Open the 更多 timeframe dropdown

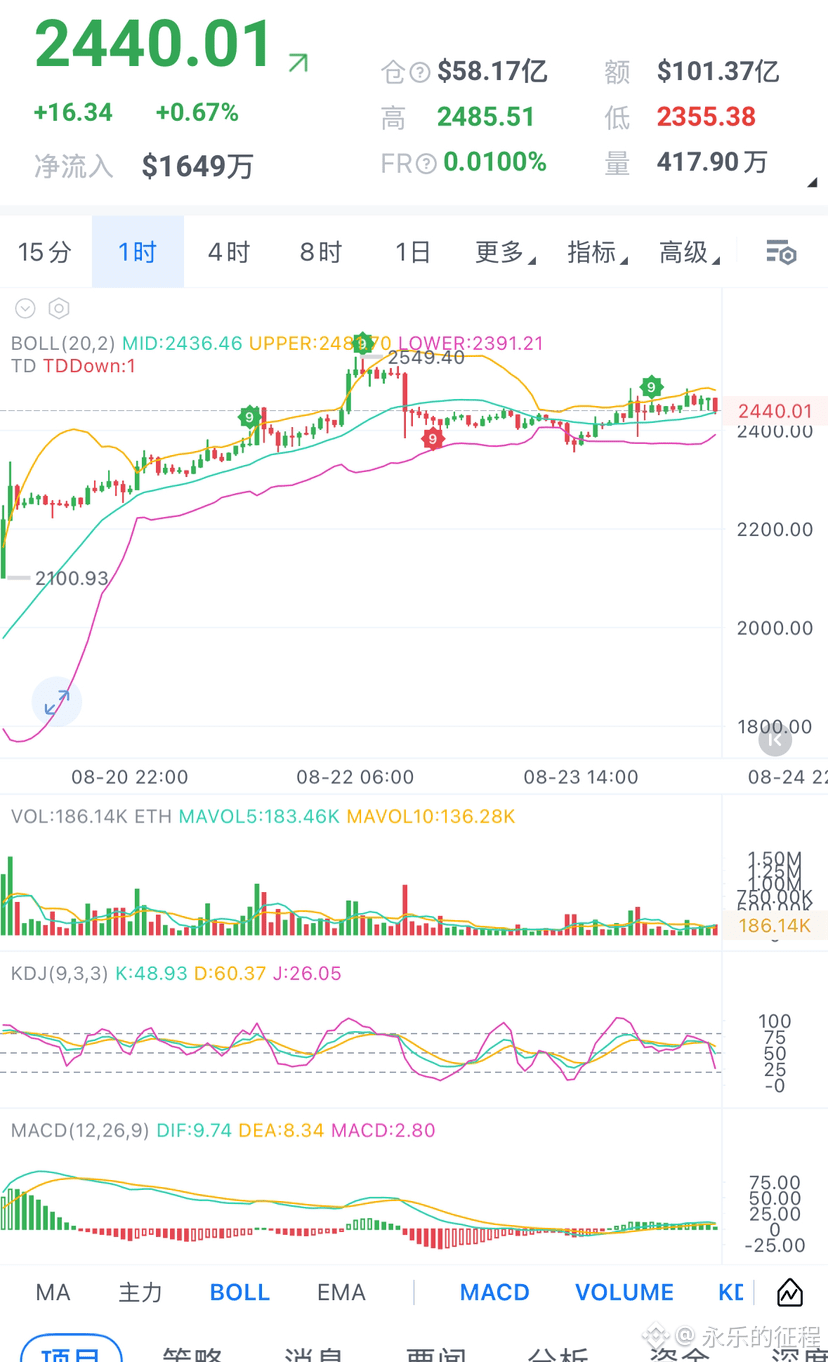tap(505, 252)
